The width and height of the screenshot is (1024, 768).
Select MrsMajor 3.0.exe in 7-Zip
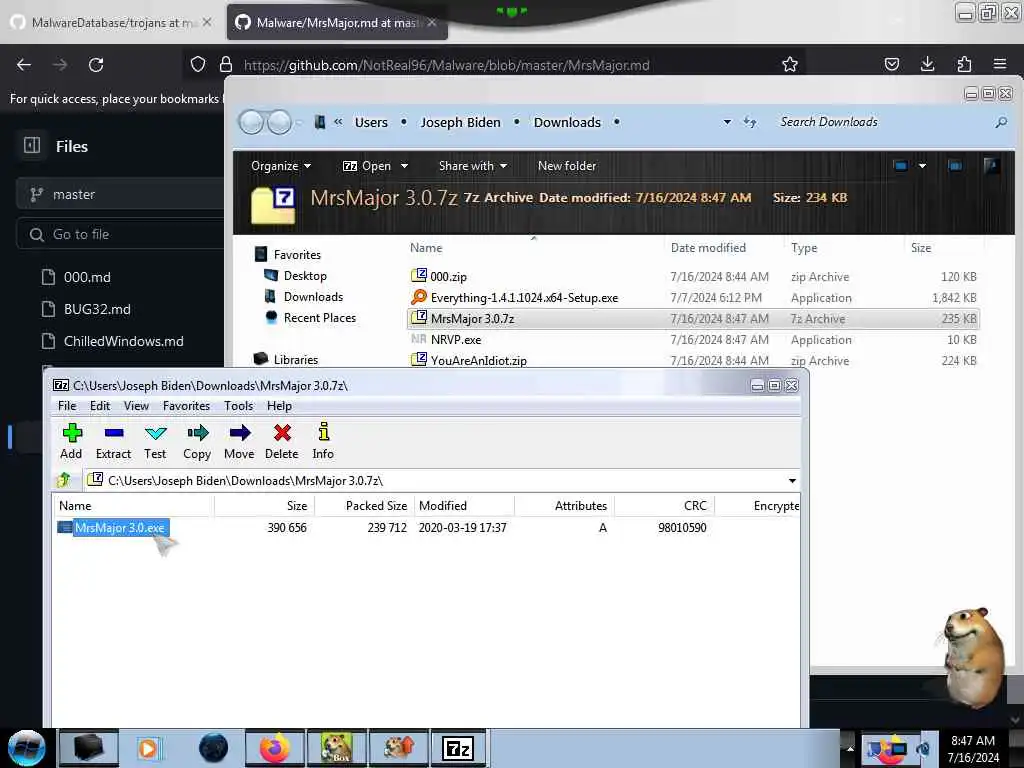coord(120,528)
